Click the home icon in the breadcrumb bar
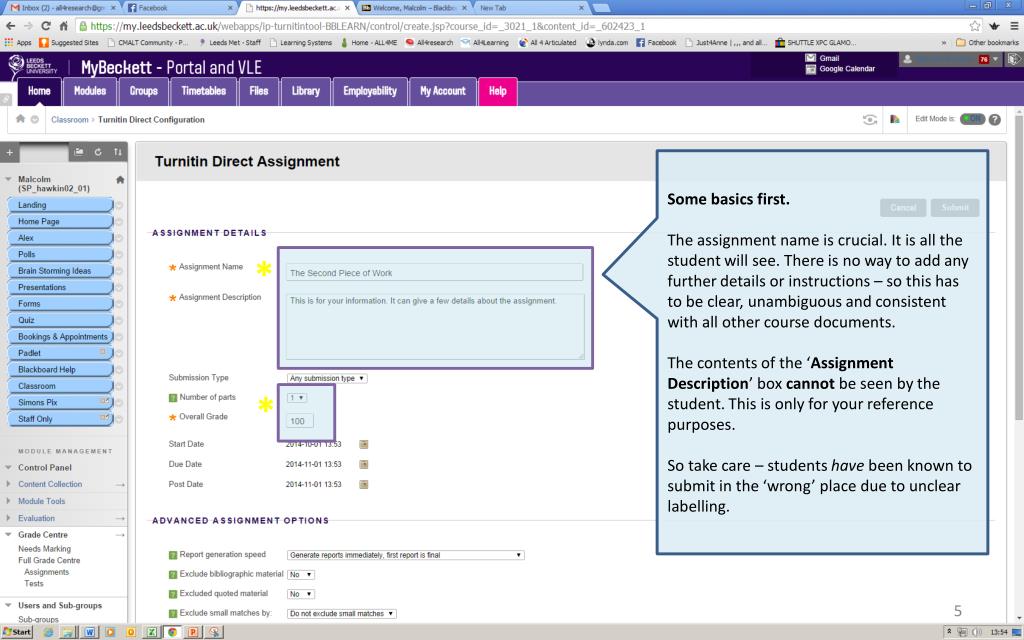 (20, 119)
